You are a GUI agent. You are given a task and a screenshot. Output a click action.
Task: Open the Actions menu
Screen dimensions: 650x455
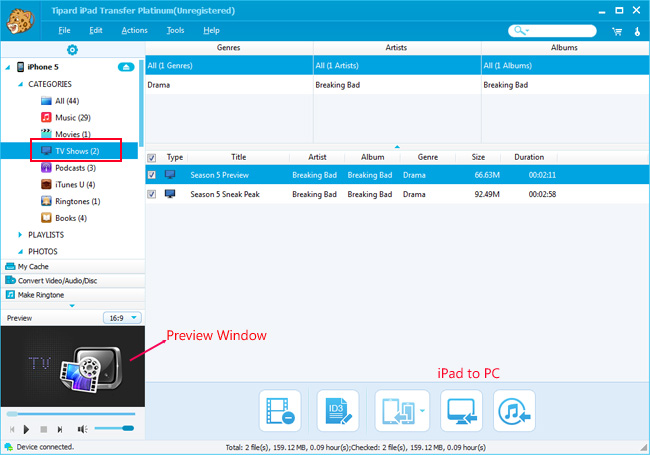click(x=134, y=30)
